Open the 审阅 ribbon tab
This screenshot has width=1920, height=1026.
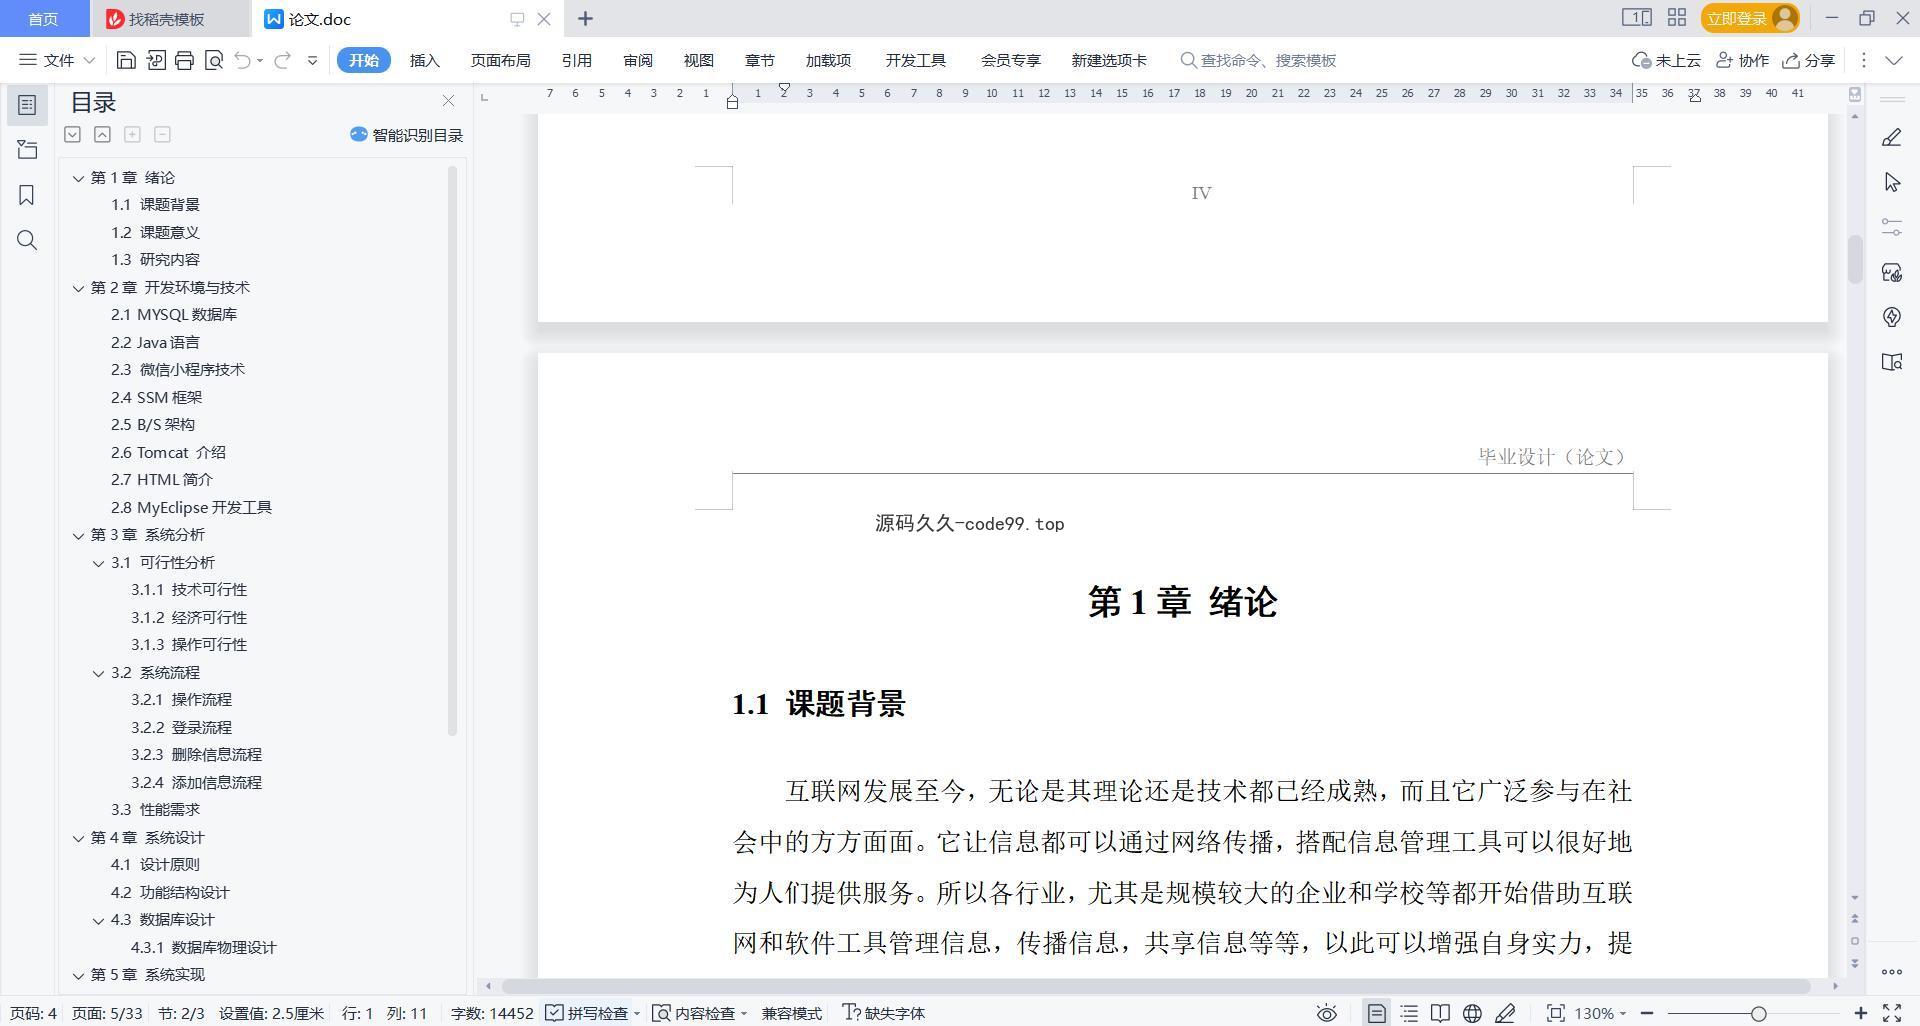point(637,60)
